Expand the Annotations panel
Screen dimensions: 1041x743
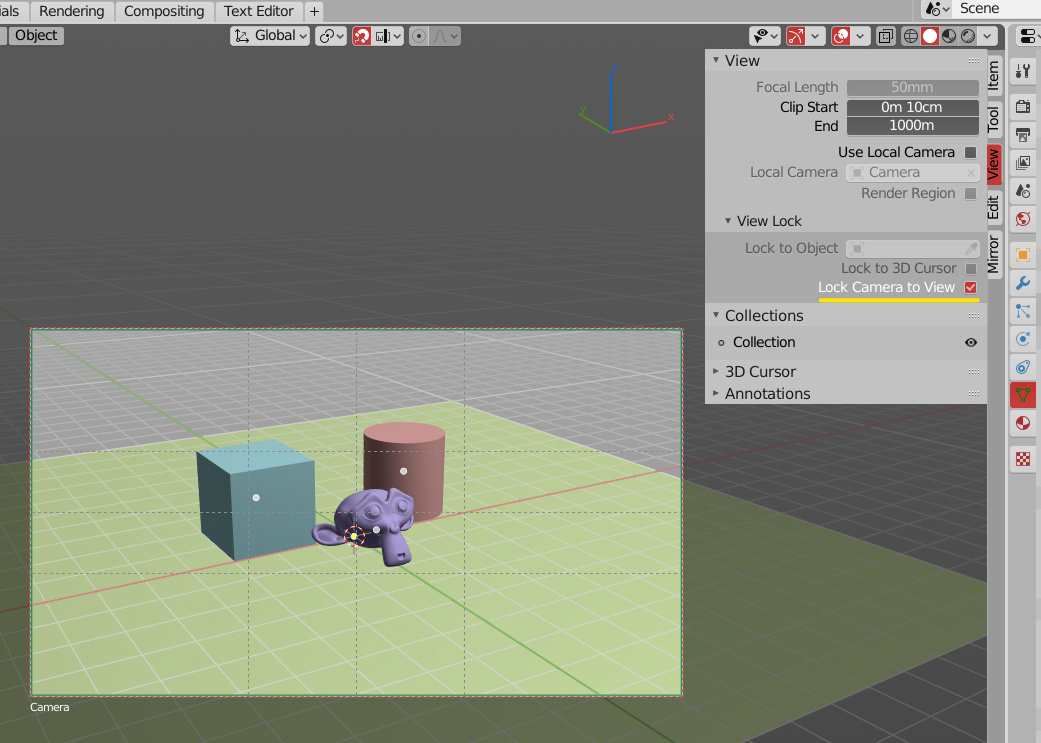pos(716,393)
